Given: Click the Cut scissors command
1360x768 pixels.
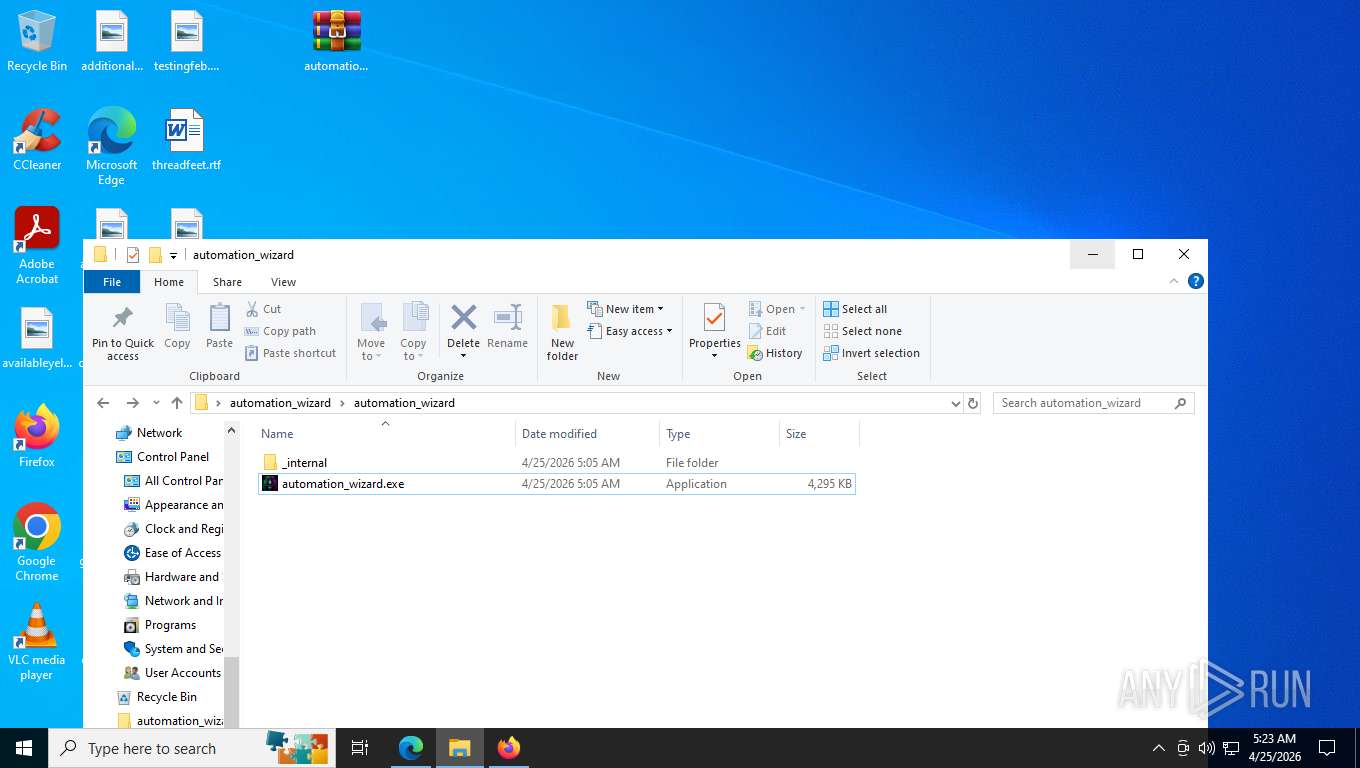Looking at the screenshot, I should 264,309.
